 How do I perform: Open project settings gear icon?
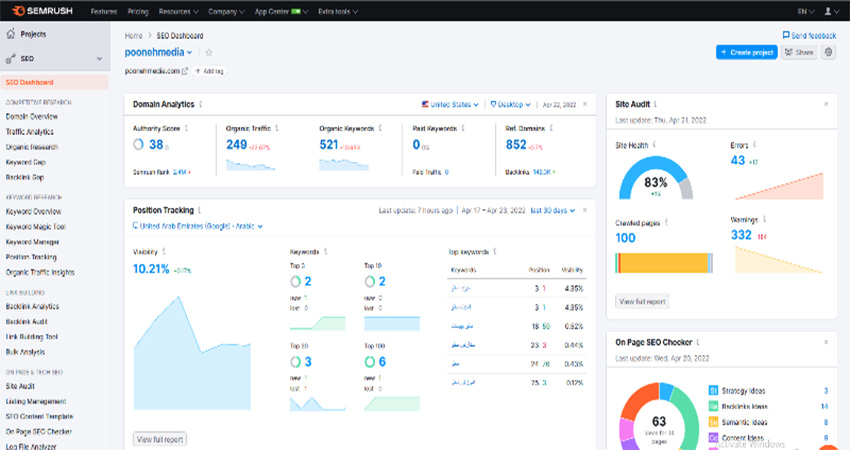click(x=828, y=52)
